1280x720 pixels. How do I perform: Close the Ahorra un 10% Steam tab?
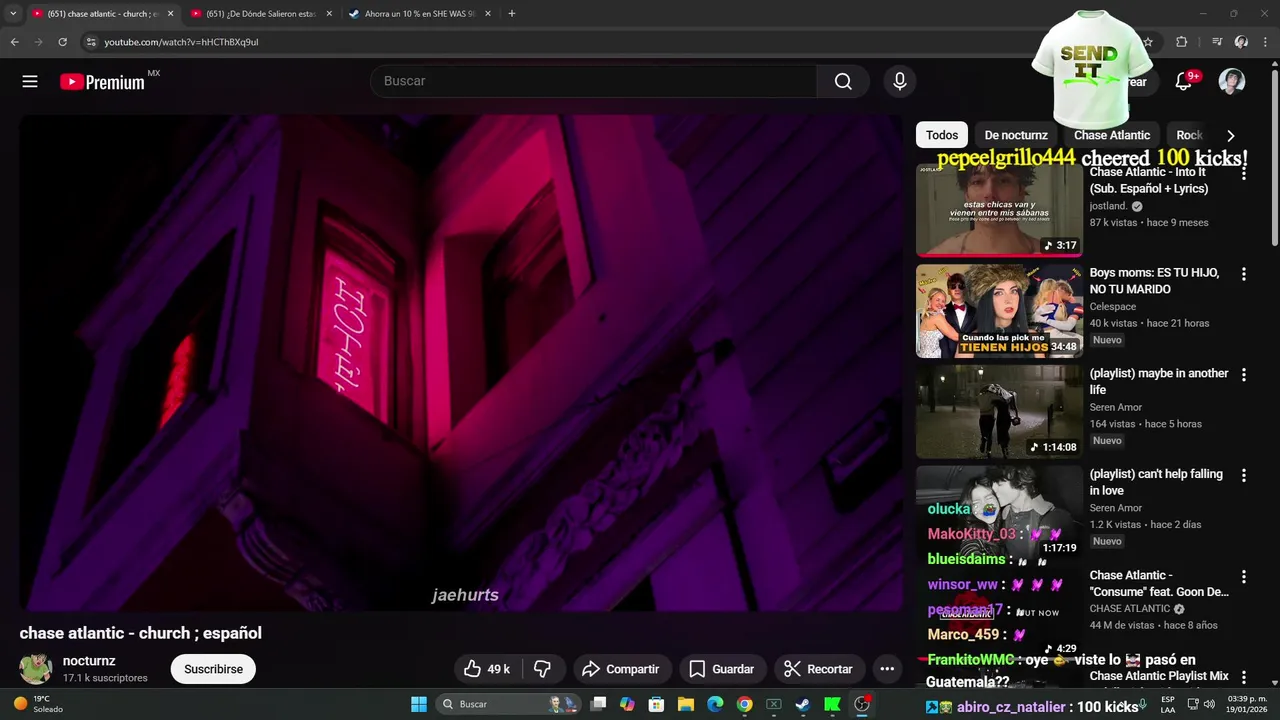[488, 14]
